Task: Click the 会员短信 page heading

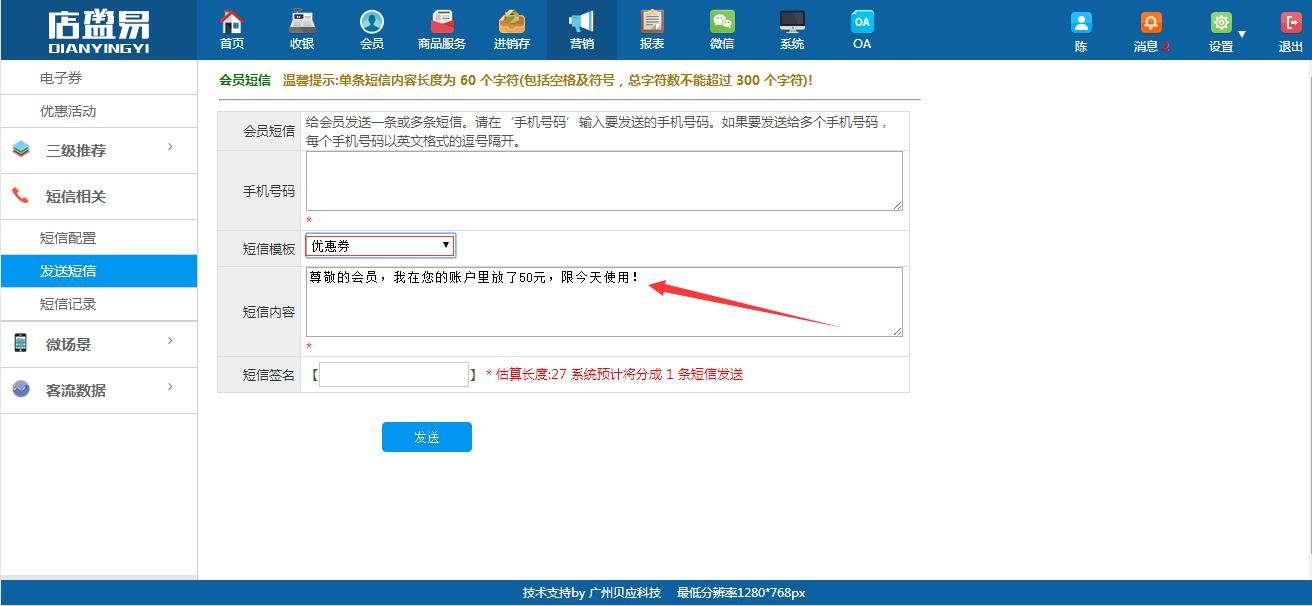Action: click(x=245, y=80)
